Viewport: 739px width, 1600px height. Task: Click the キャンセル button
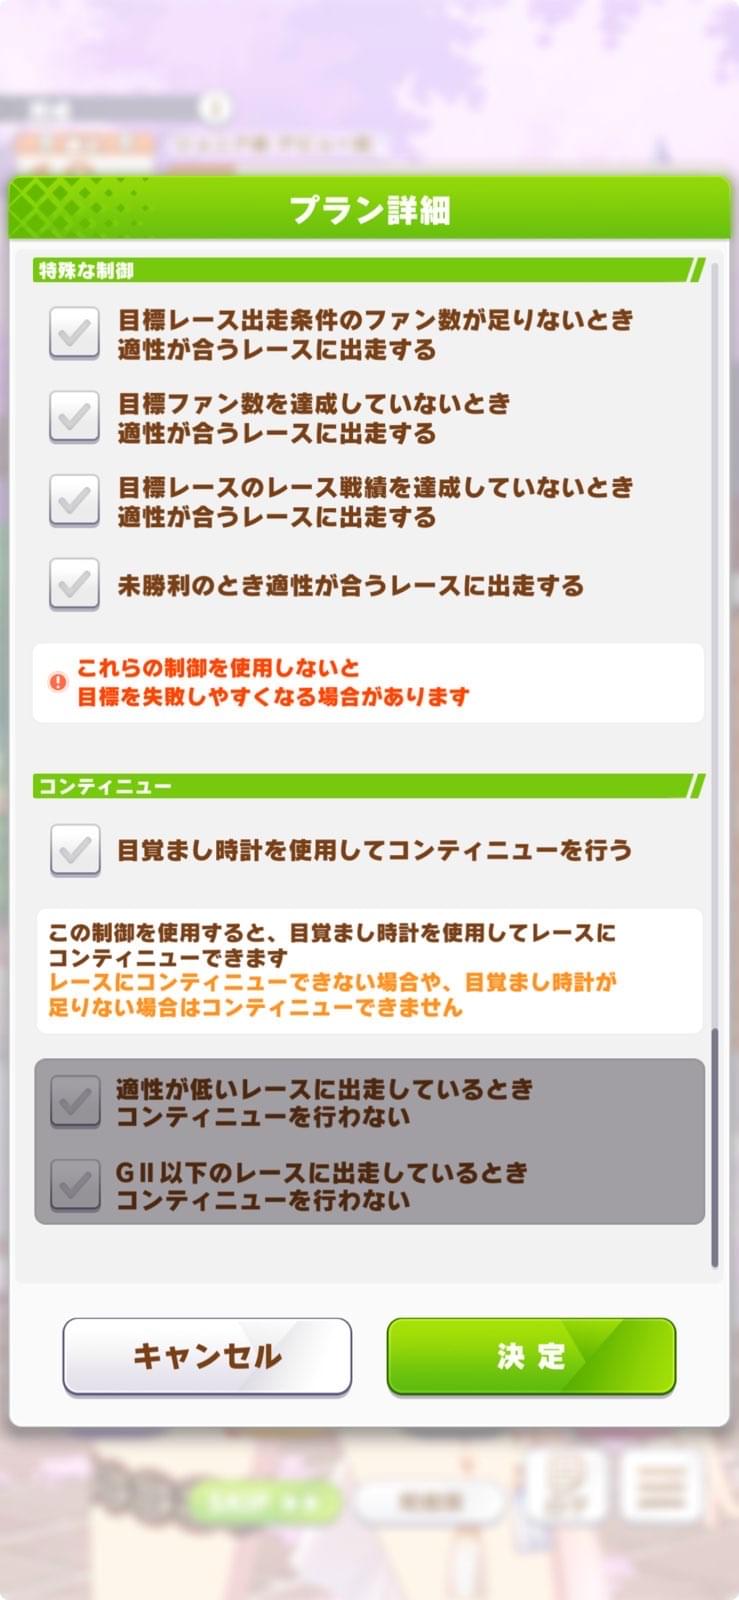point(207,1357)
